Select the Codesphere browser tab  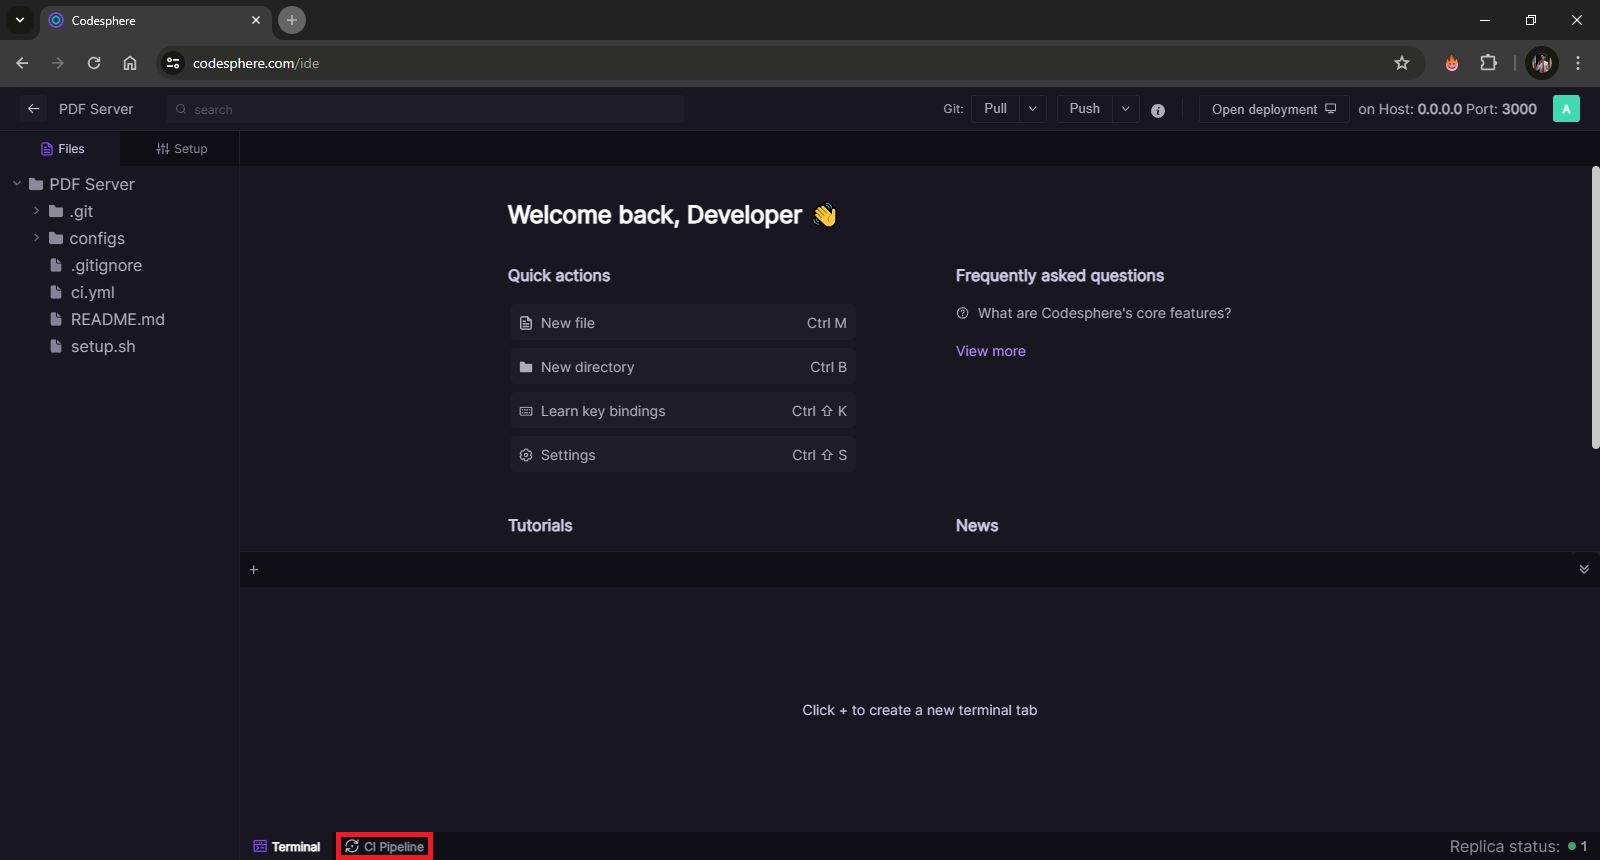click(155, 20)
